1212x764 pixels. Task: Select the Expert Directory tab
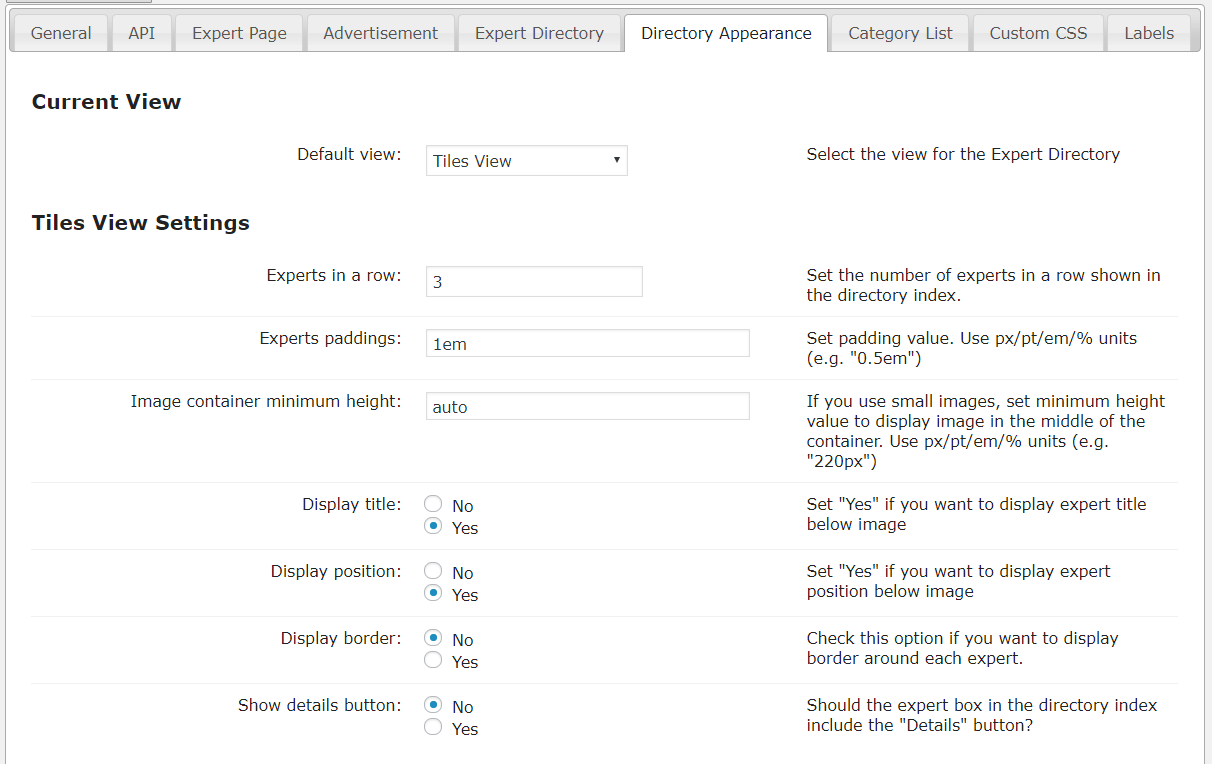click(539, 33)
